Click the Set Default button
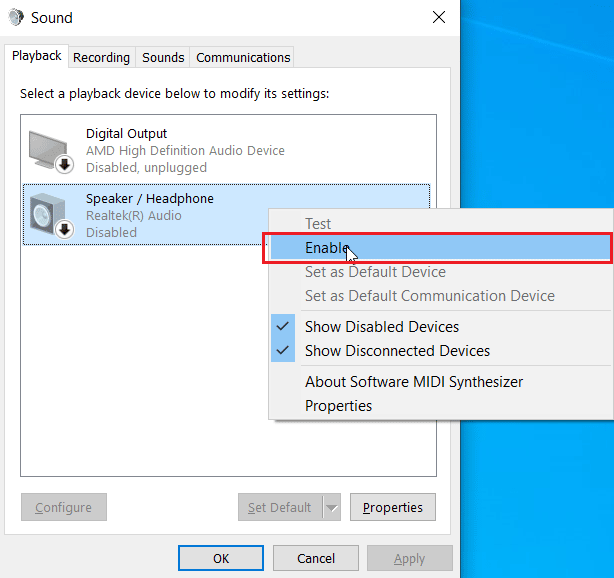Viewport: 614px width, 578px height. click(x=280, y=507)
